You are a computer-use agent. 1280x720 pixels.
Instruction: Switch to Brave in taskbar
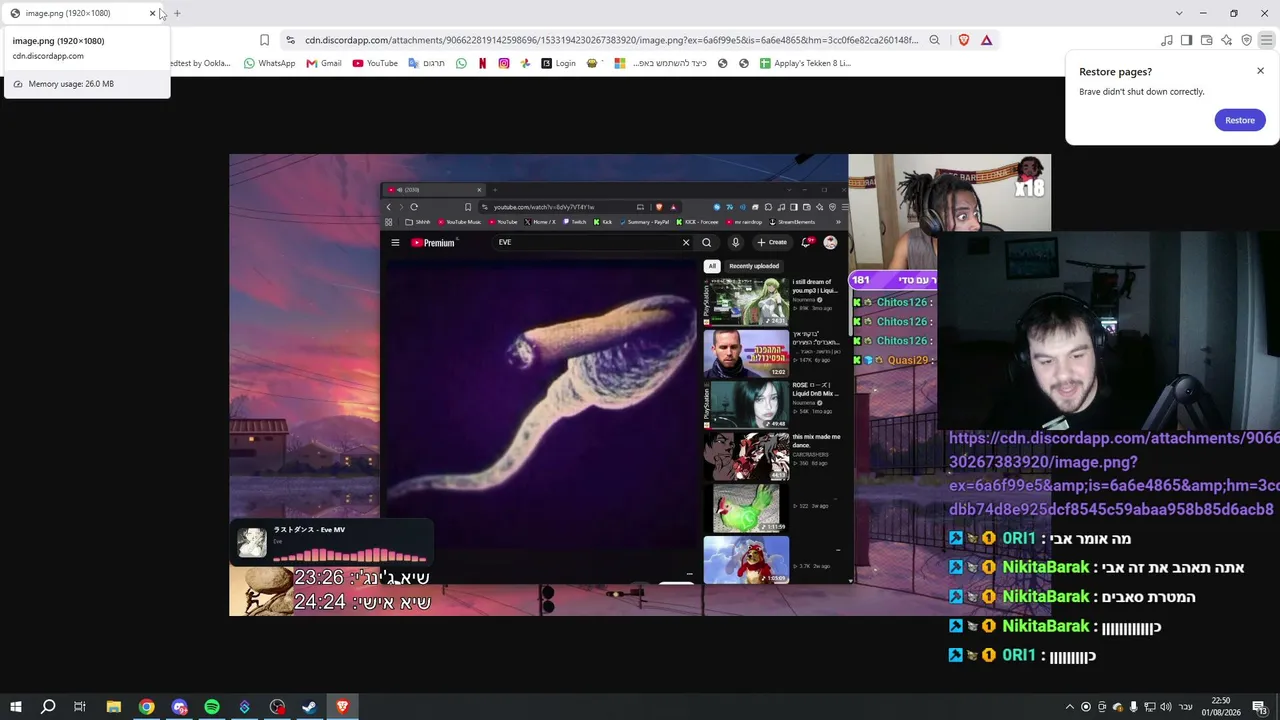pos(342,707)
